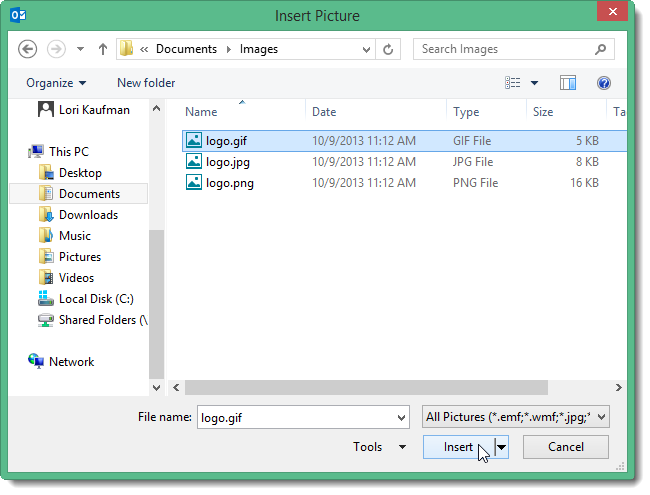Click the folder icon in address bar
This screenshot has height=495, width=650.
point(126,49)
